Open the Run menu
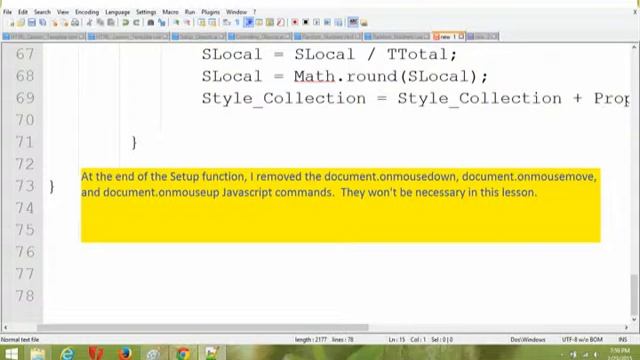 [190, 12]
